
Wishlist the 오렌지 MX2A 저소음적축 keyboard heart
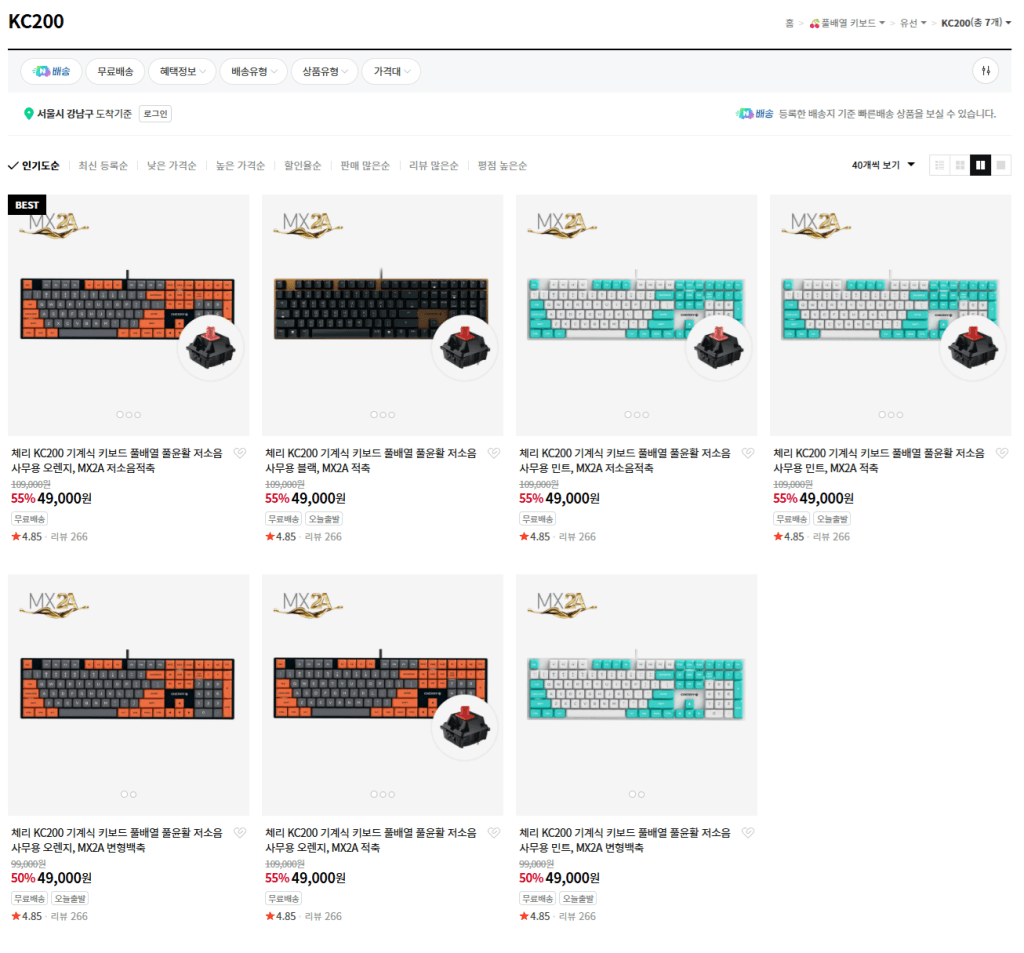pyautogui.click(x=240, y=453)
